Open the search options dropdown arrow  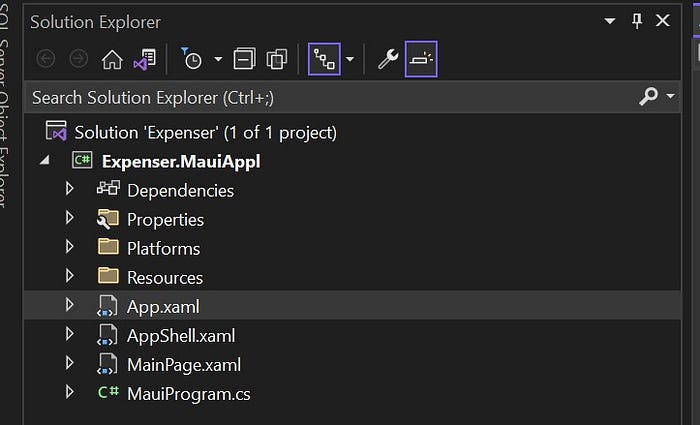670,96
